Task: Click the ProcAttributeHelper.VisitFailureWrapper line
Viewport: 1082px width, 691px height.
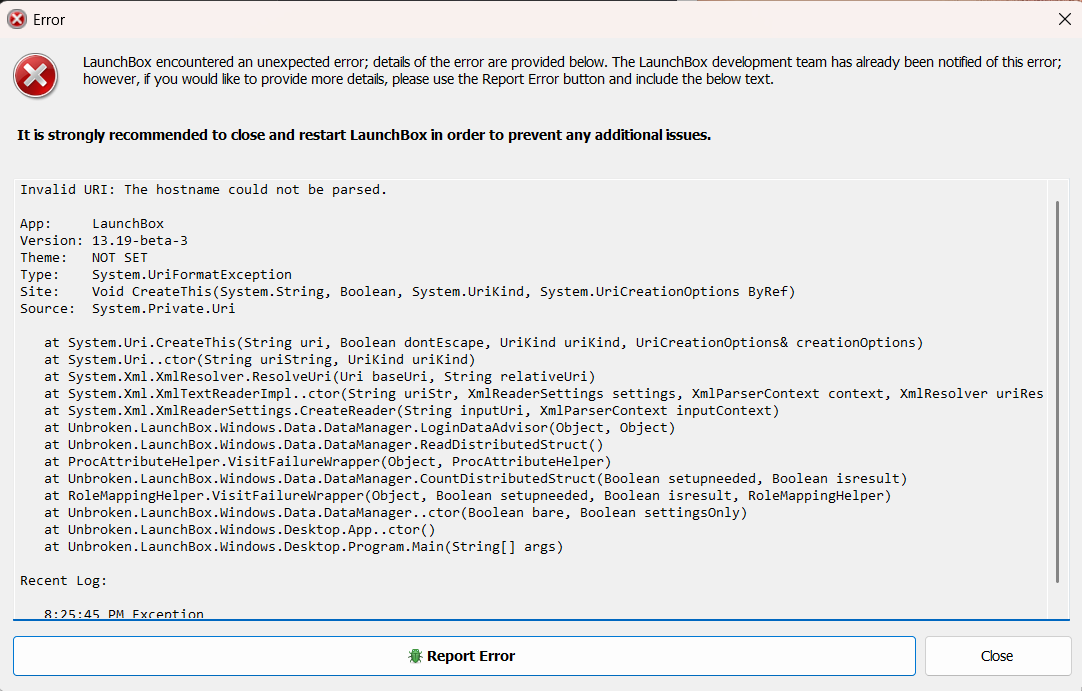Action: [328, 462]
